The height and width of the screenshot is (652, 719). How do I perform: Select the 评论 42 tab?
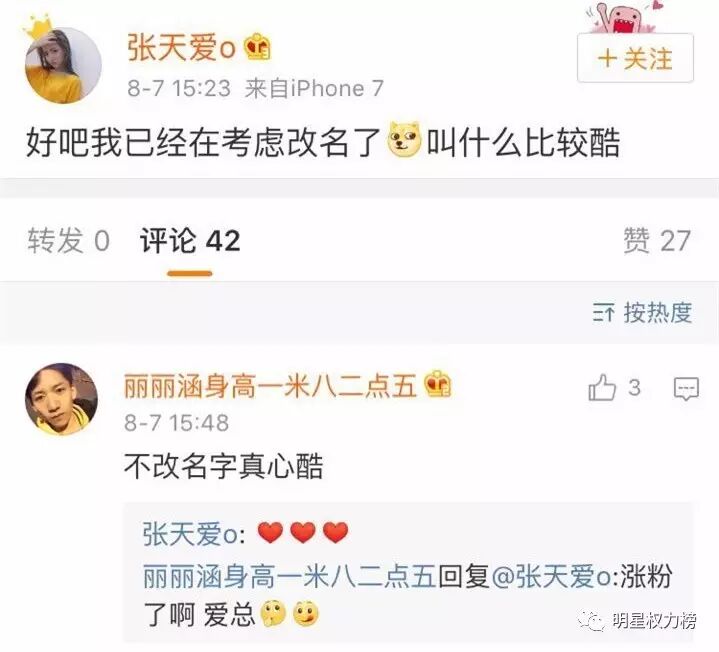(190, 240)
